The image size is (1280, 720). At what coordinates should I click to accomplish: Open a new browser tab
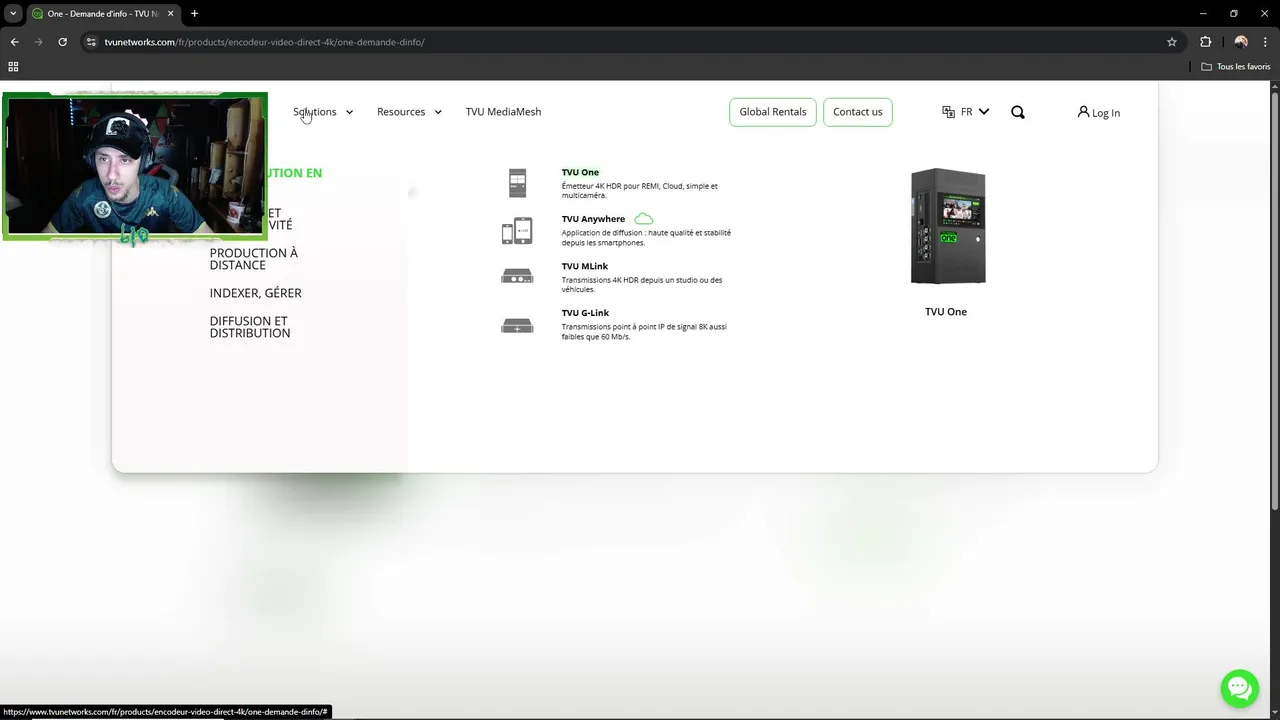point(194,14)
